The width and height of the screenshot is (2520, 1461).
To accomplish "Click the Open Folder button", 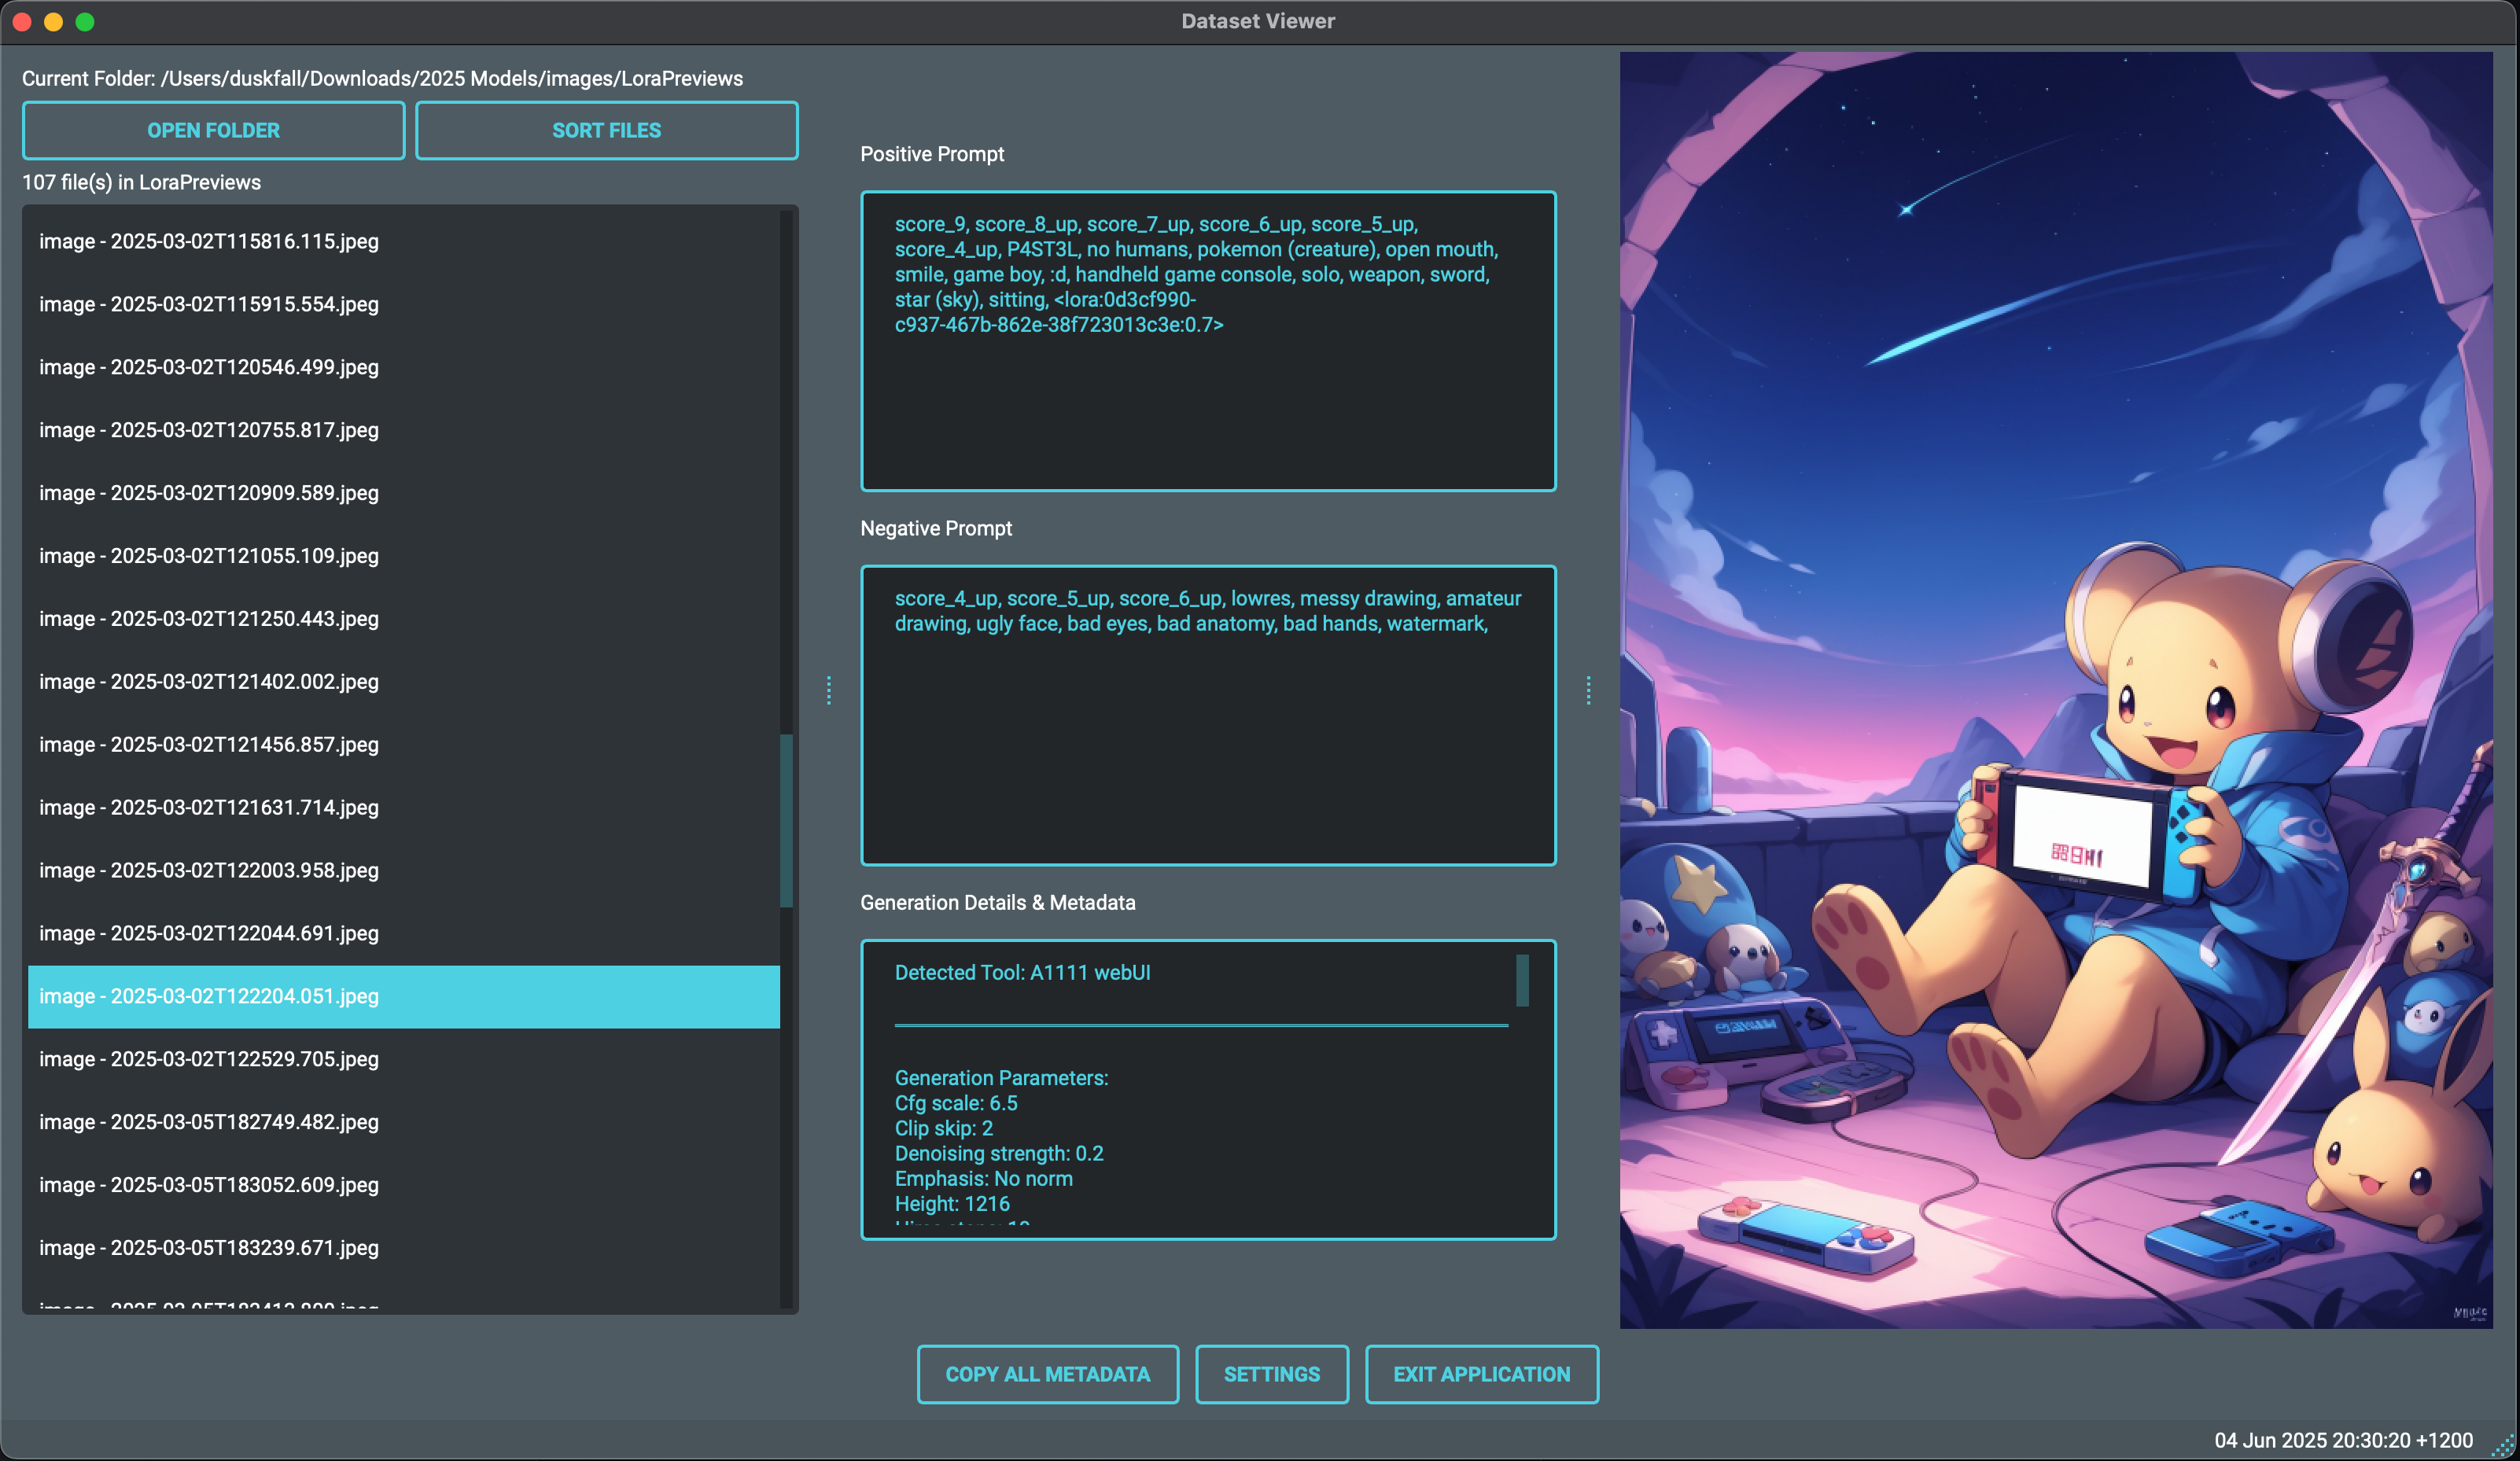I will pos(213,130).
